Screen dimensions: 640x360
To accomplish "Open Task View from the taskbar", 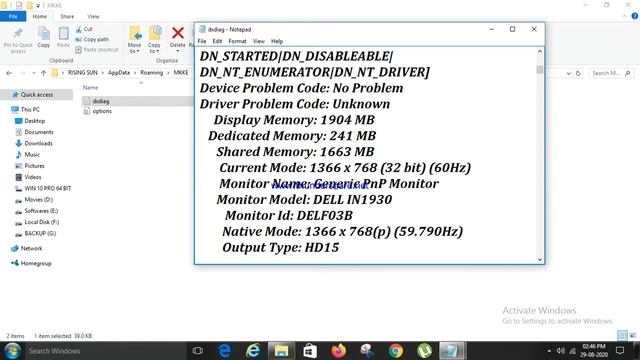I will point(198,351).
